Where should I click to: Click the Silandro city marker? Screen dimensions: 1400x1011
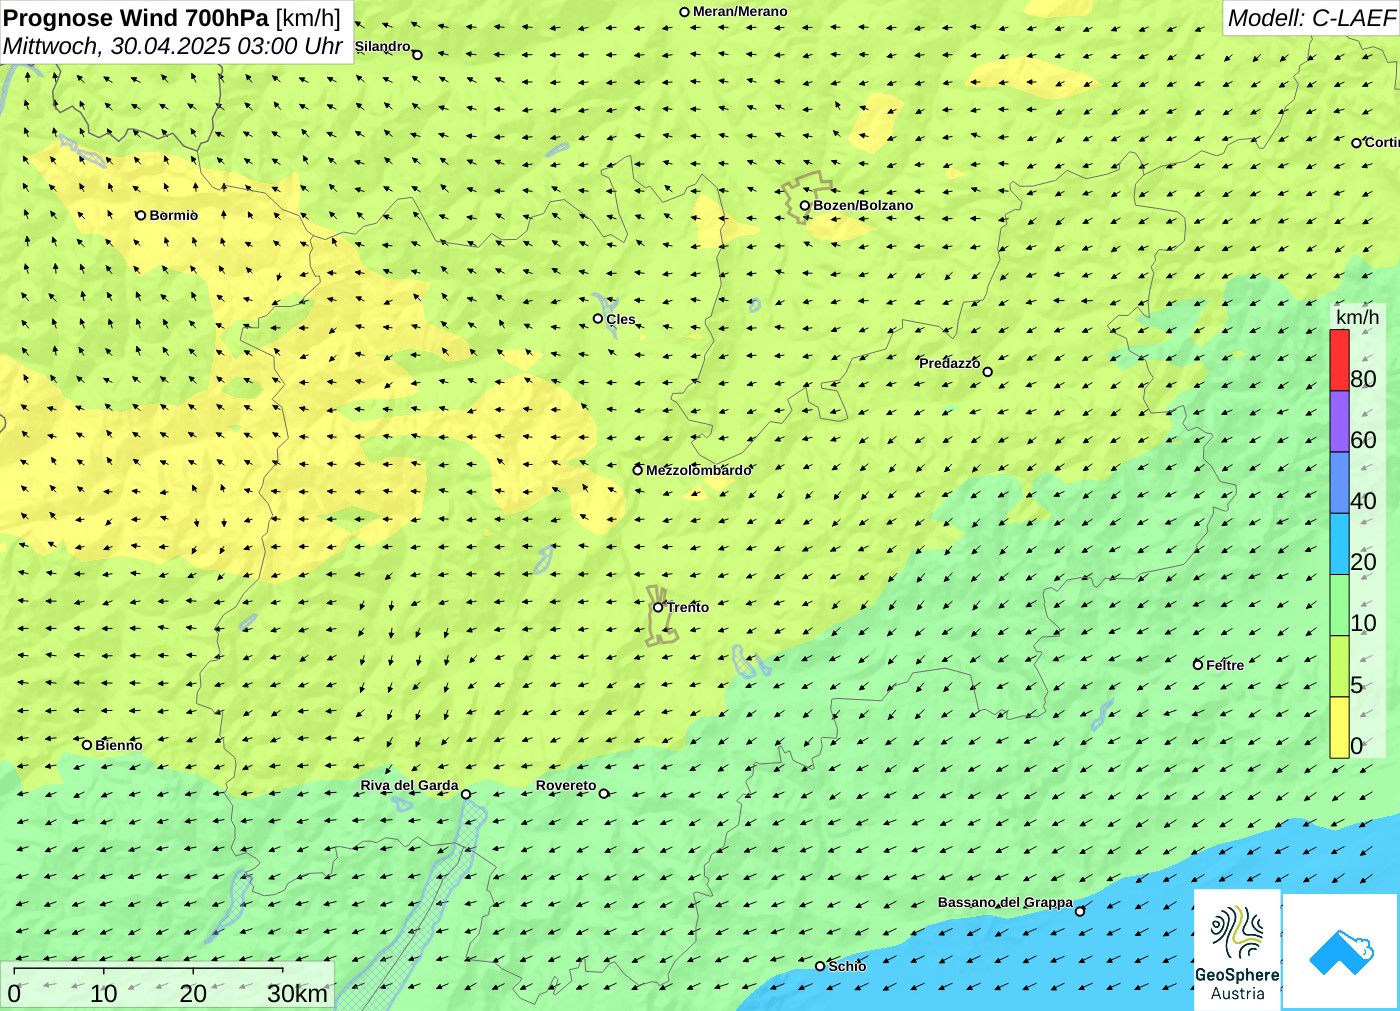click(418, 55)
